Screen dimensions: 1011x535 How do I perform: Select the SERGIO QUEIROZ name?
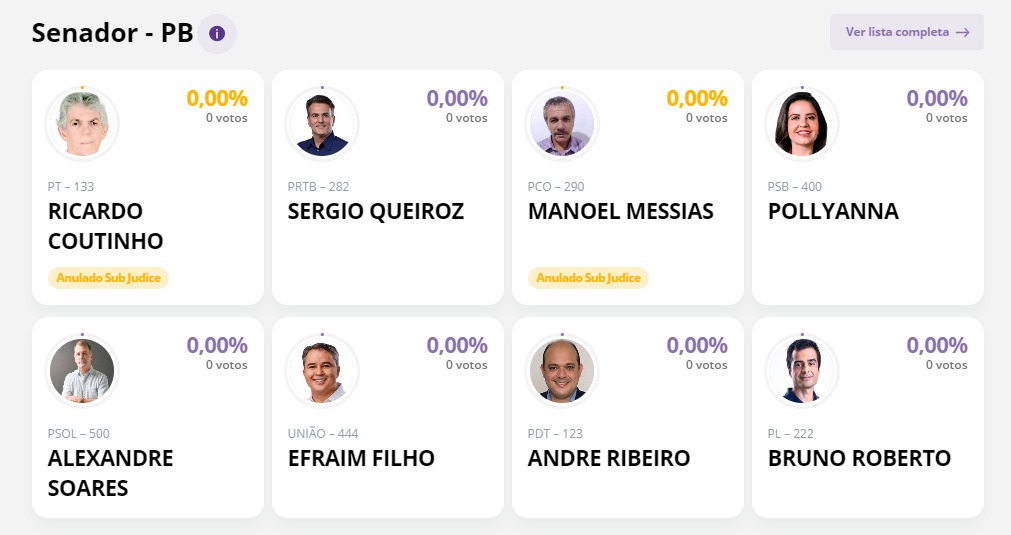click(x=376, y=212)
